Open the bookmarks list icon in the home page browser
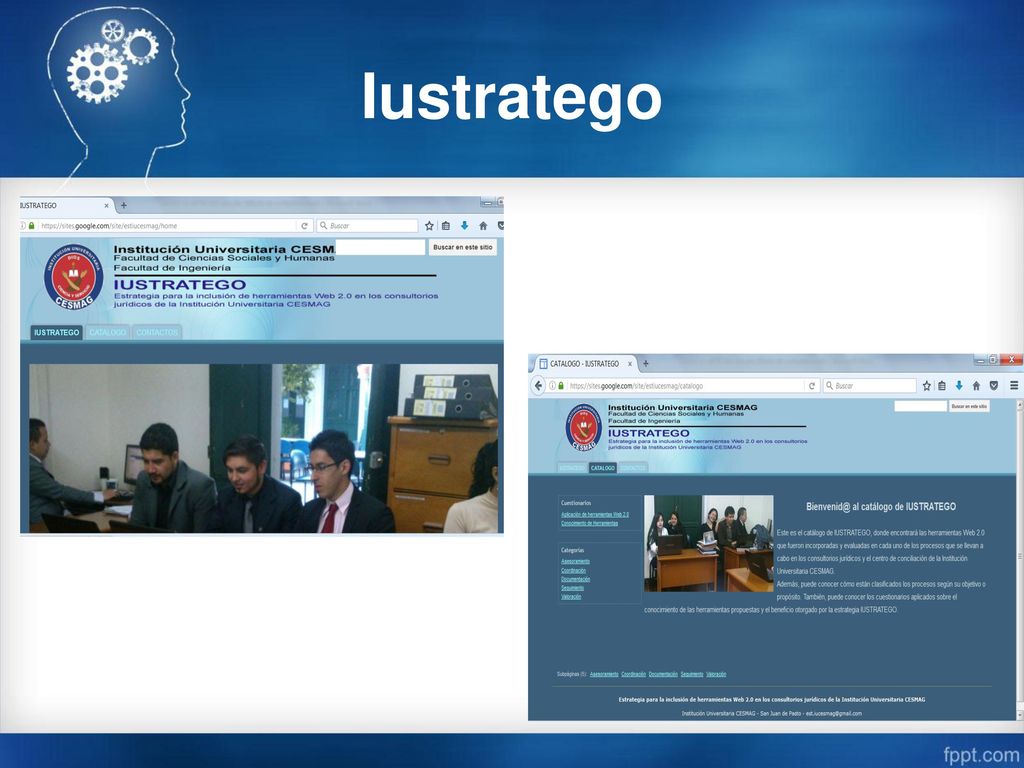 tap(445, 226)
